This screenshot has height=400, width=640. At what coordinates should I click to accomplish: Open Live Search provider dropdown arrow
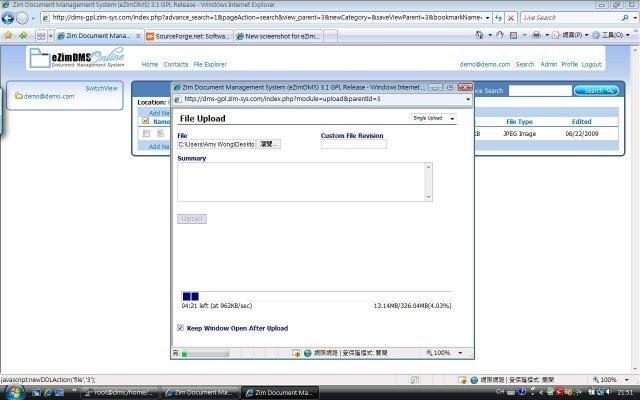coord(635,18)
